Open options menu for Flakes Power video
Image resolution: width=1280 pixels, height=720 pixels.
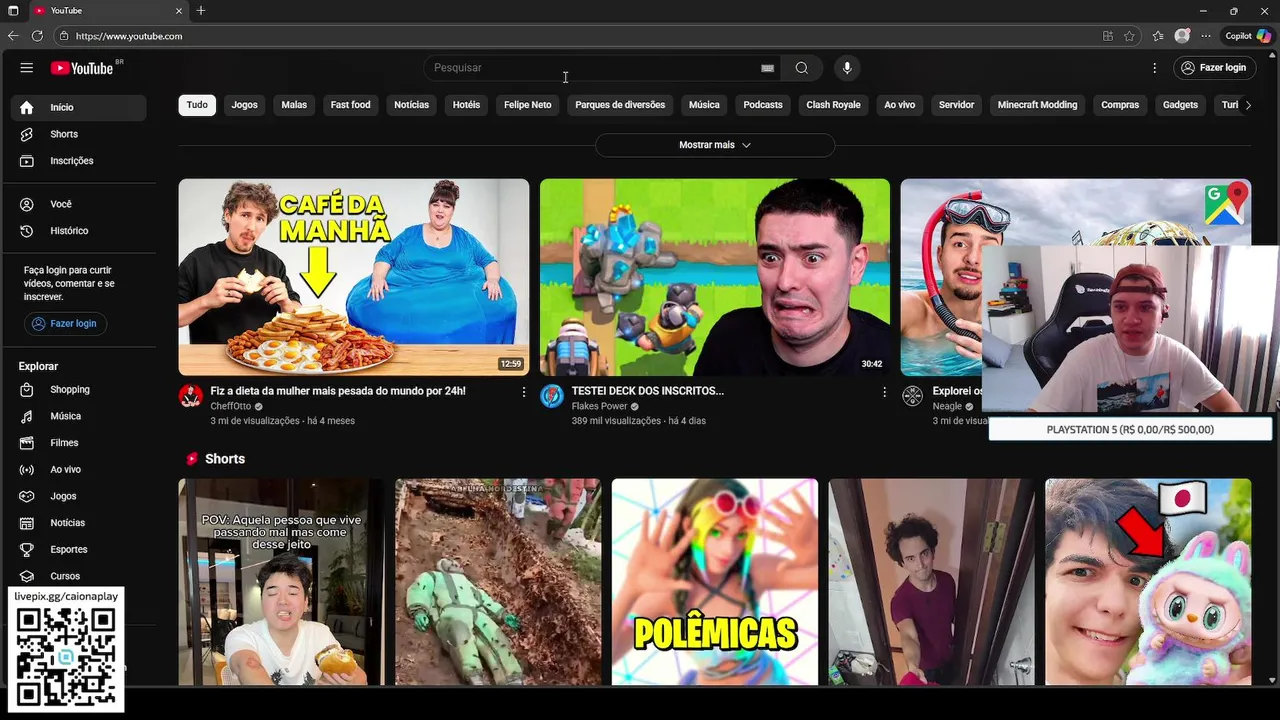[x=884, y=392]
